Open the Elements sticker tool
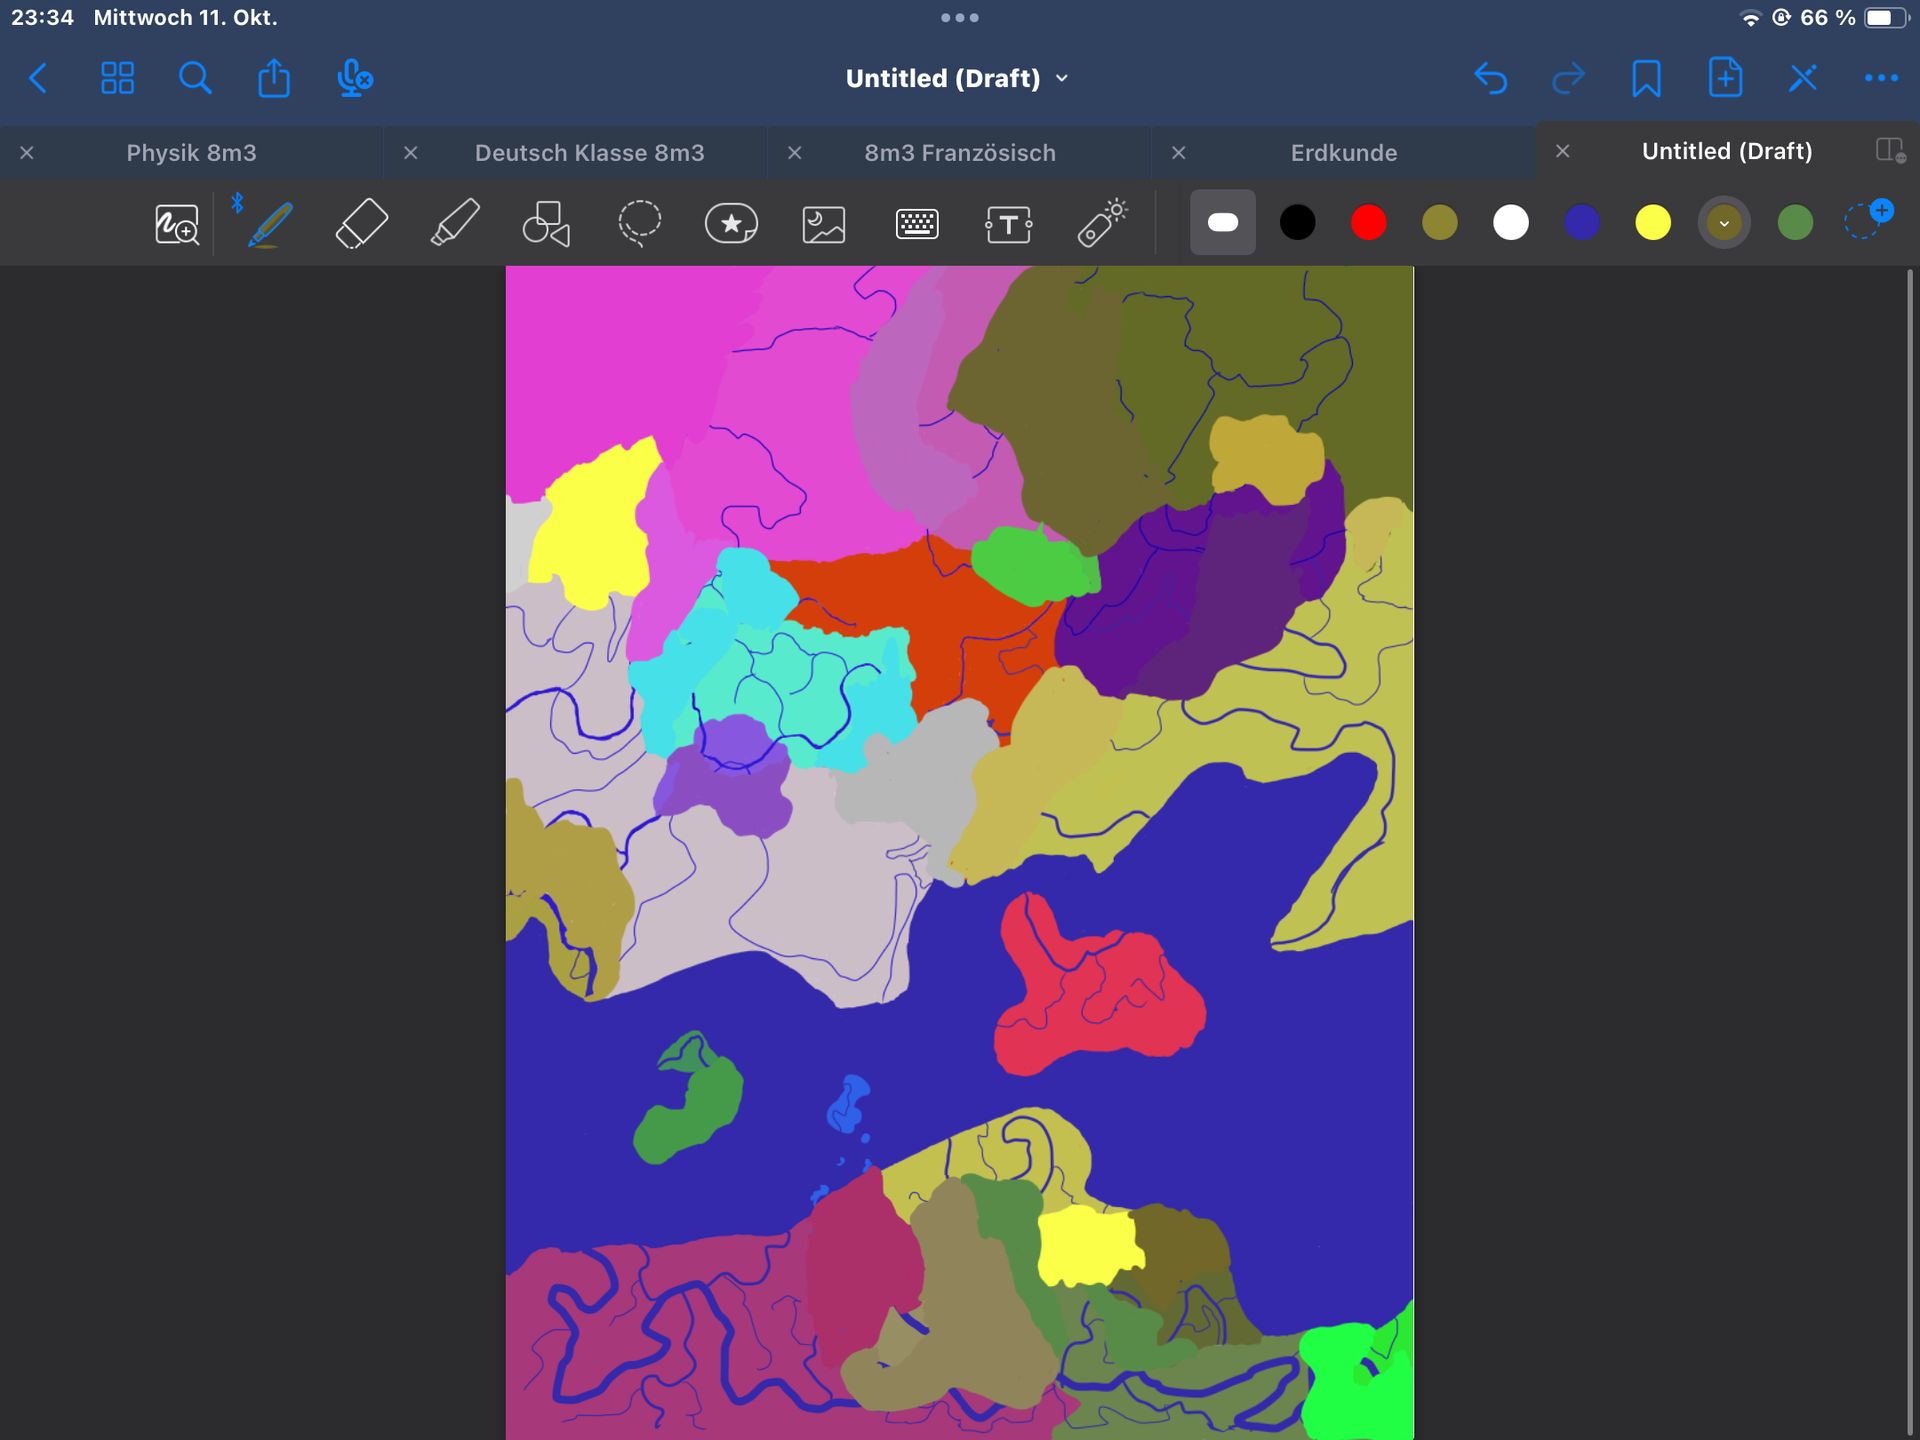Image resolution: width=1920 pixels, height=1440 pixels. click(731, 223)
